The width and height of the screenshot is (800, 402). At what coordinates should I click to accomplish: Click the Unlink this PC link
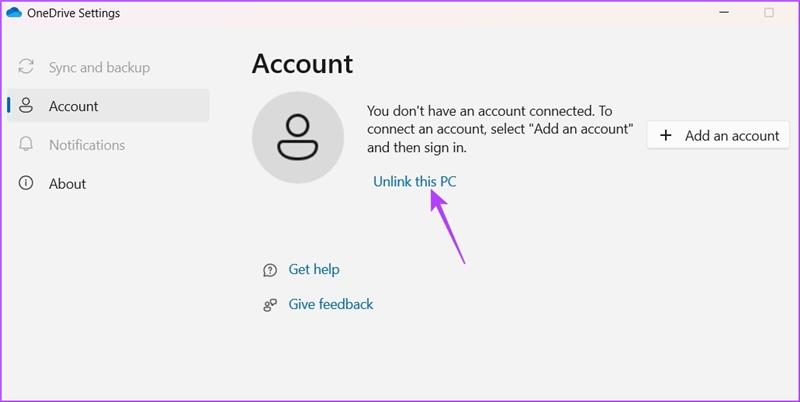[415, 182]
